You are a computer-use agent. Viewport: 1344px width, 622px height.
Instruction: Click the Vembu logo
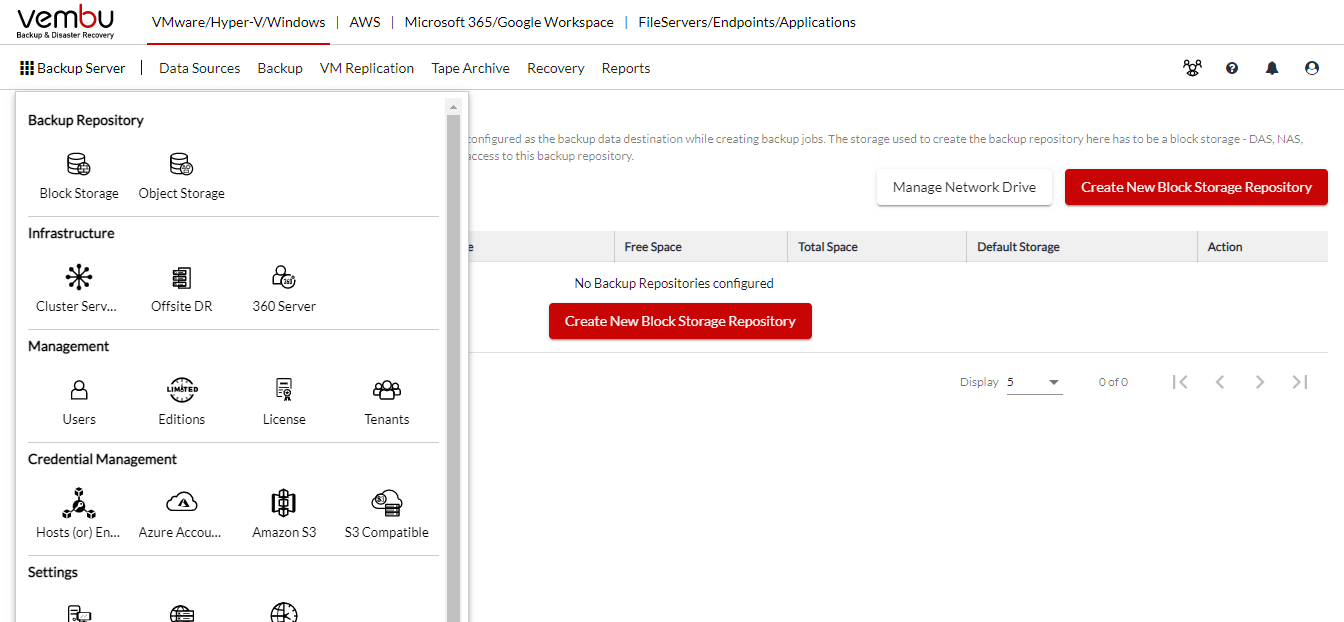pos(66,22)
